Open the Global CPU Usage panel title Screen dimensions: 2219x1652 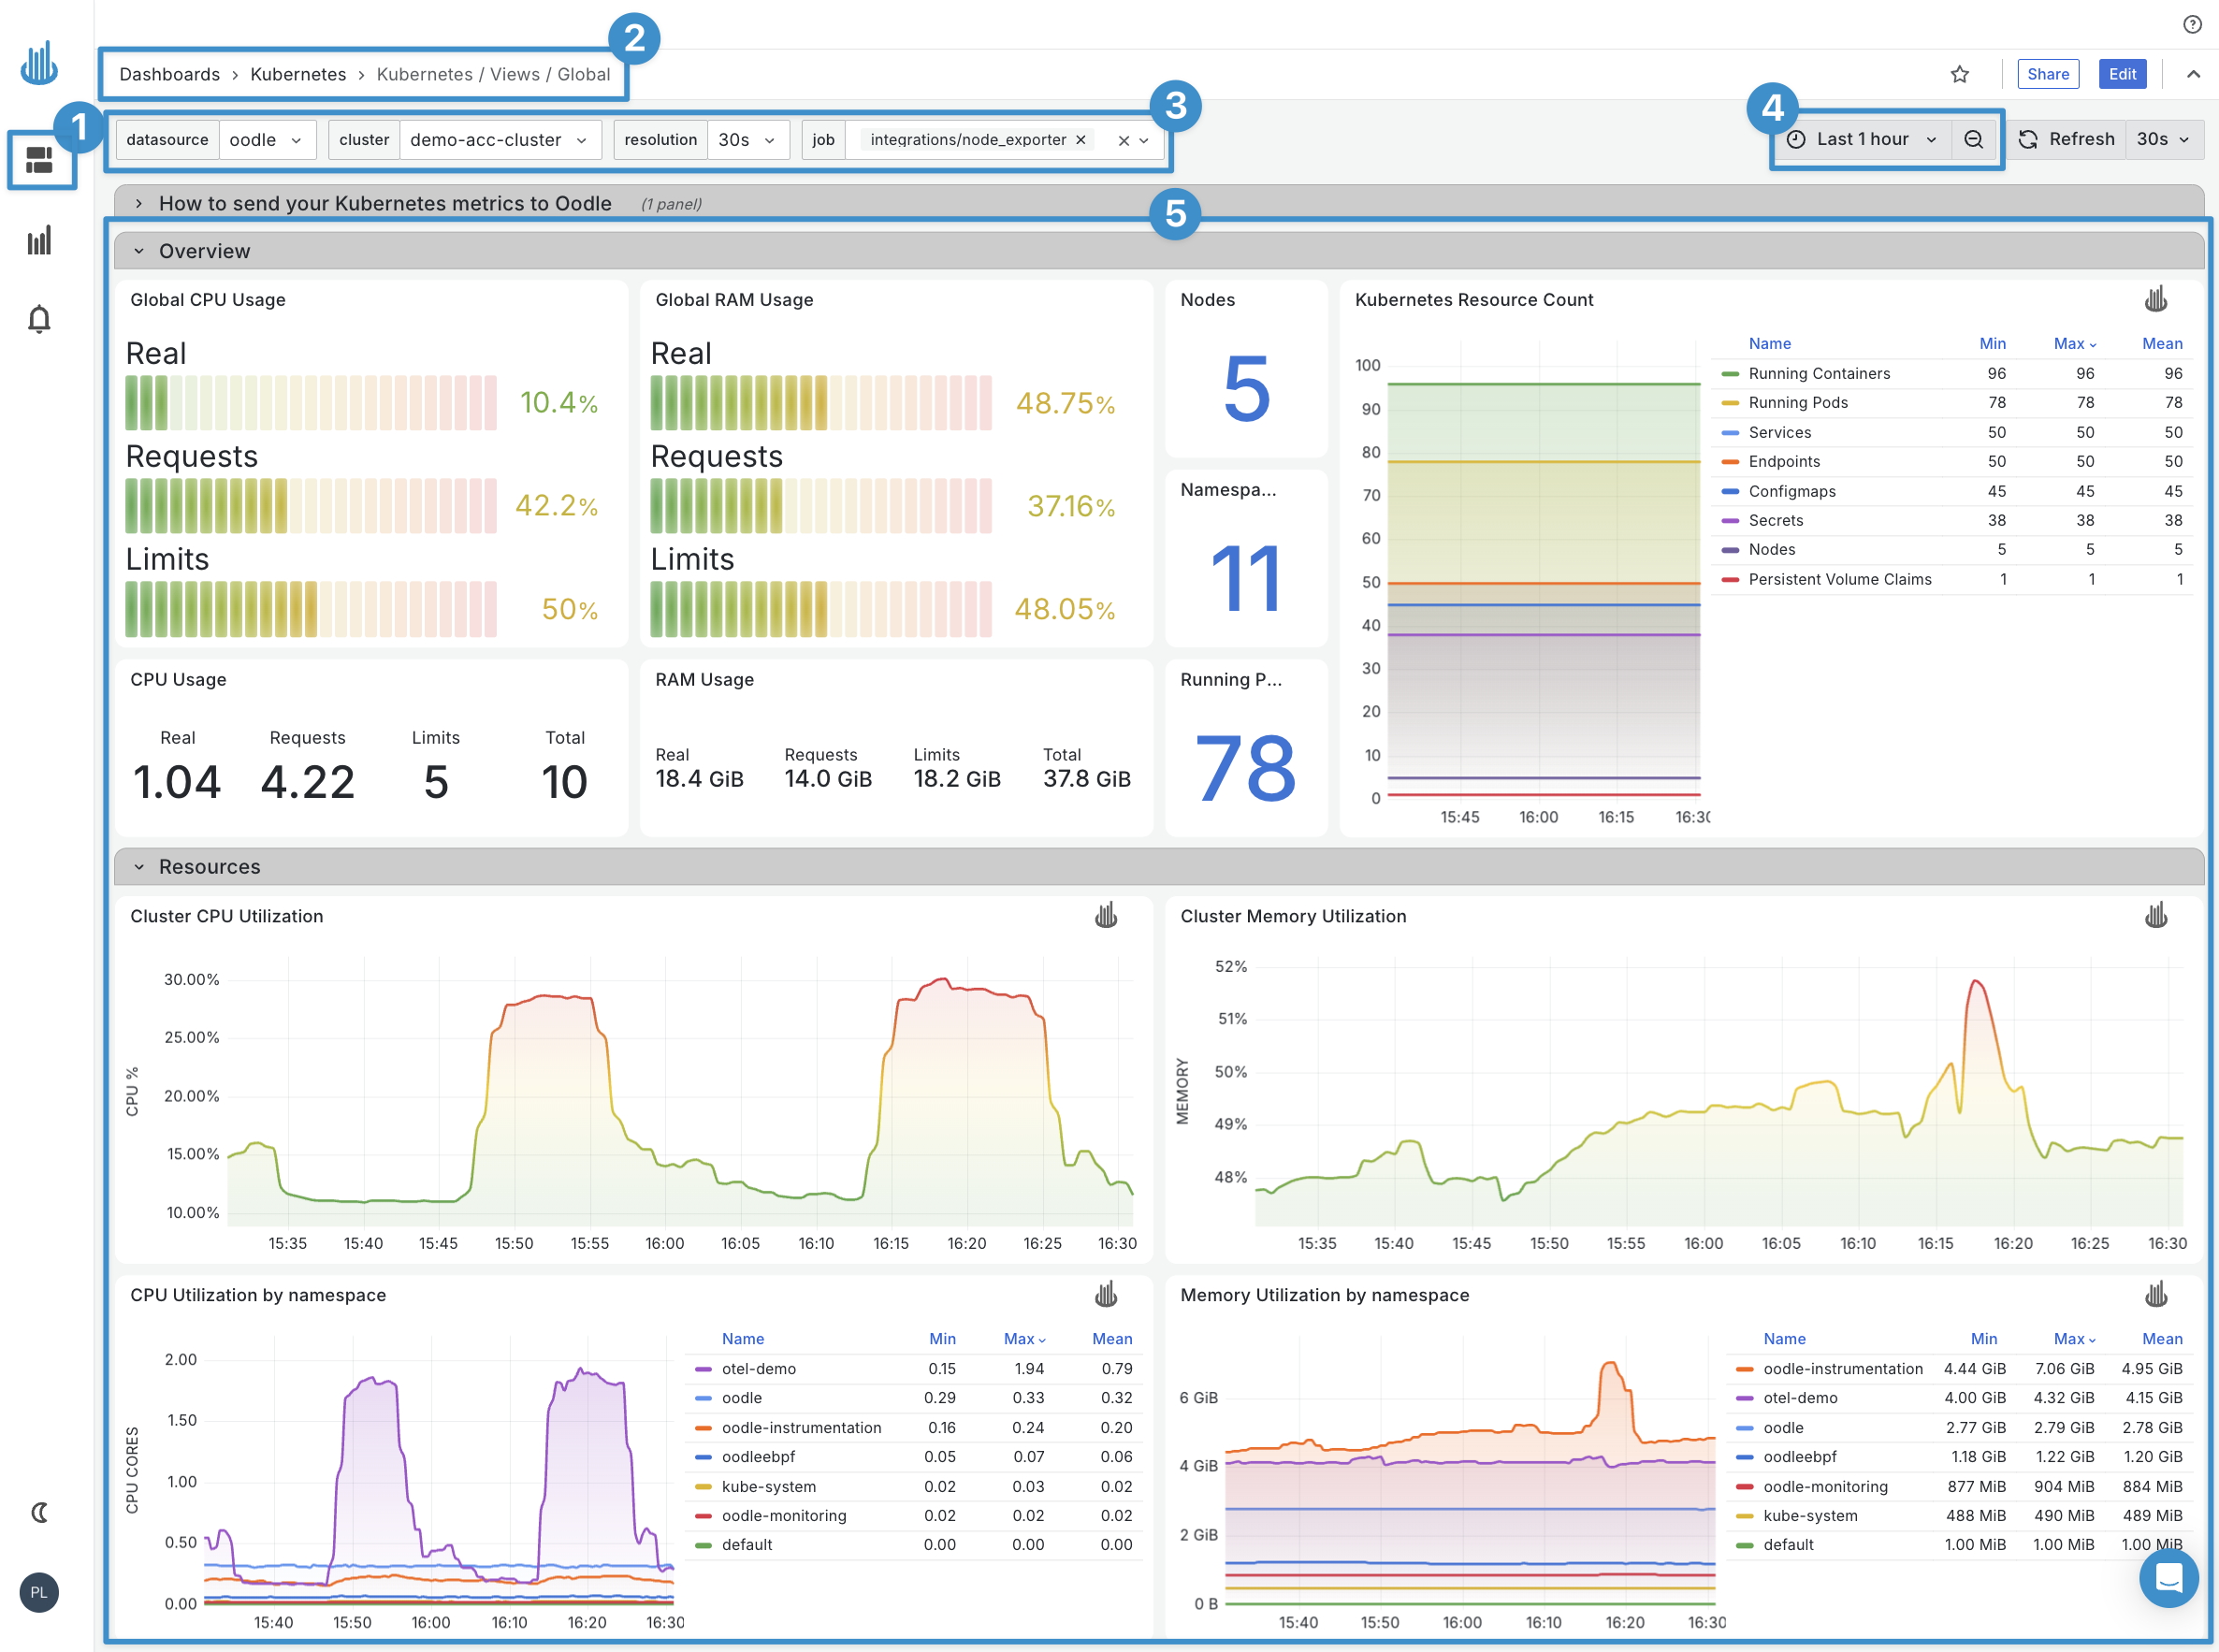(x=208, y=299)
